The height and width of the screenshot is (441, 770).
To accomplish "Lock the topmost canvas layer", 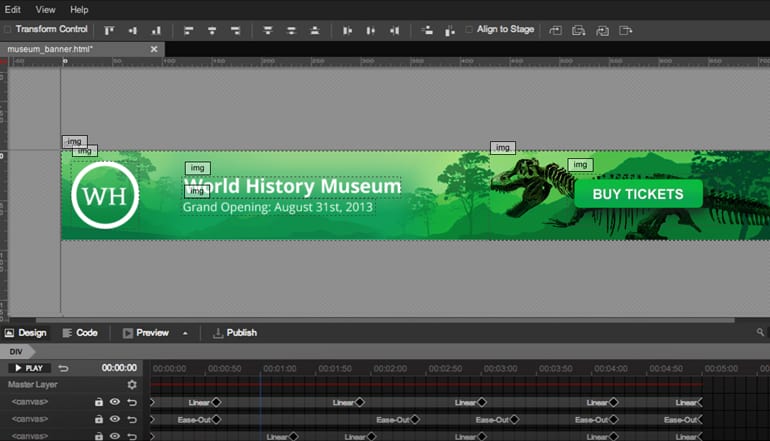I will pos(98,402).
